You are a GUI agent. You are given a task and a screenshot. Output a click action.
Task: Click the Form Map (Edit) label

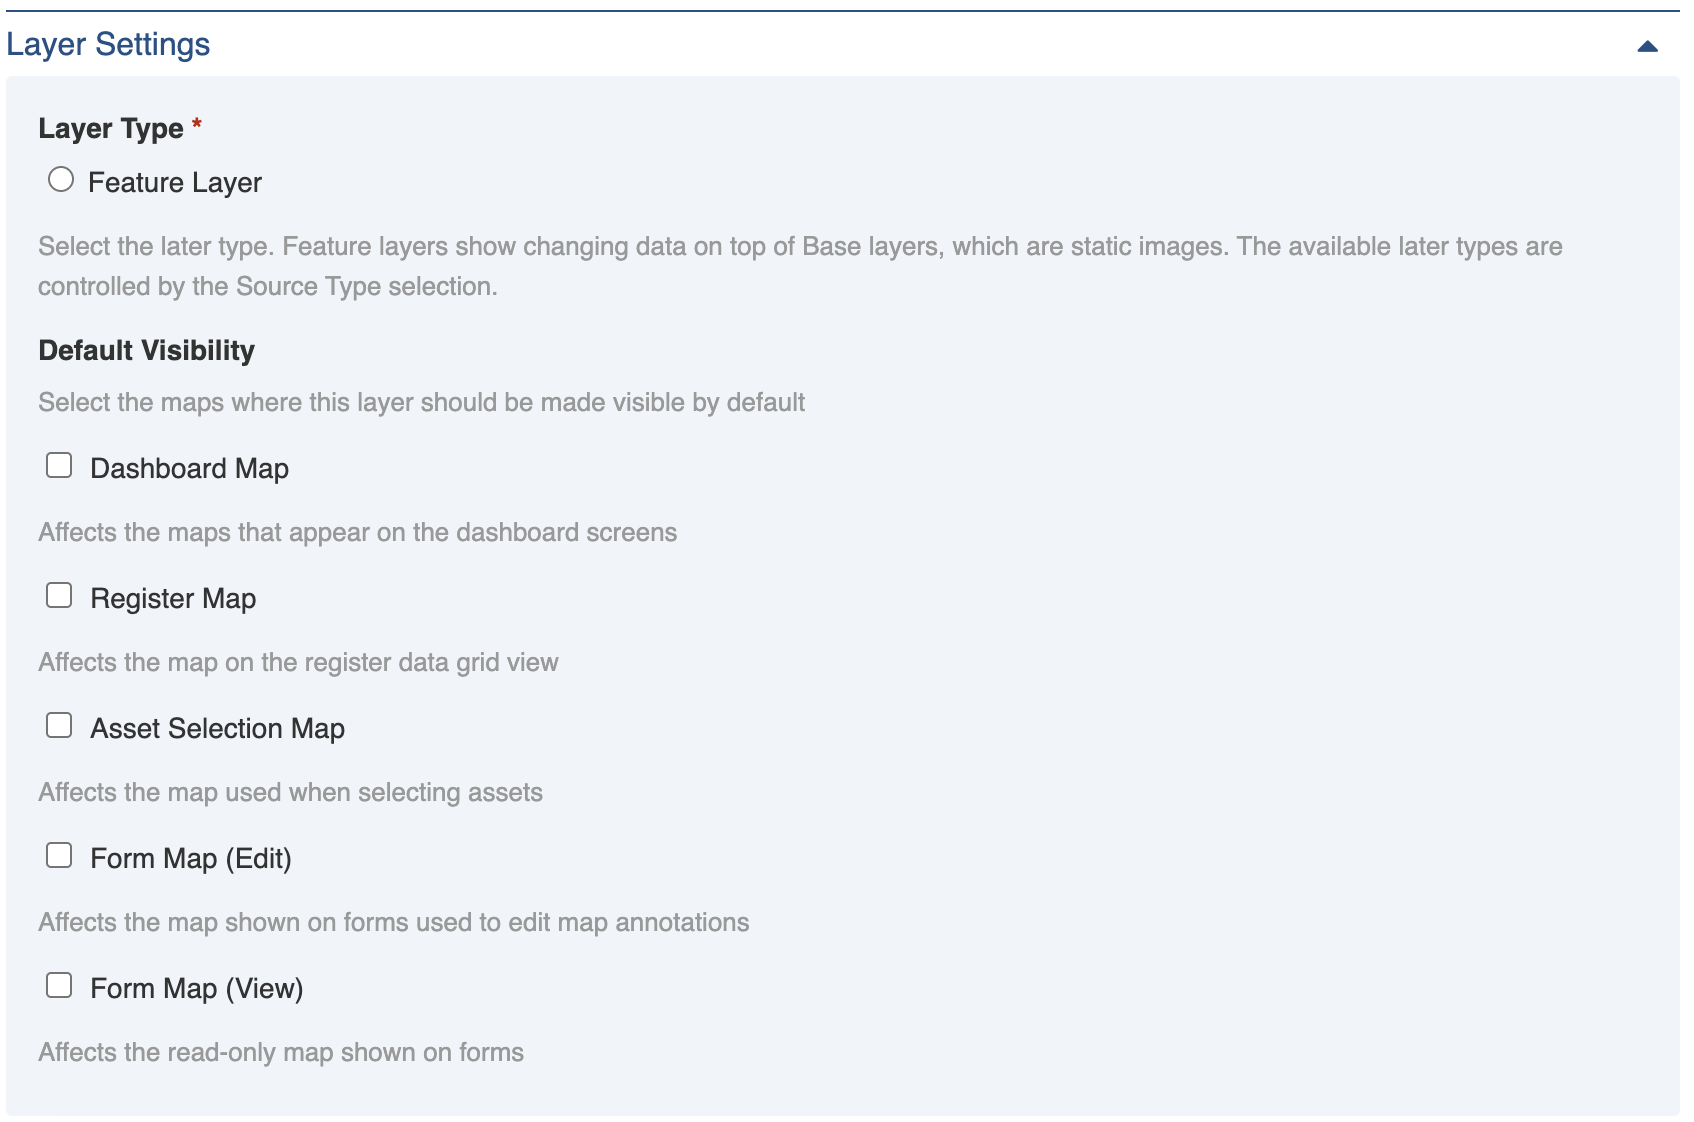click(191, 857)
